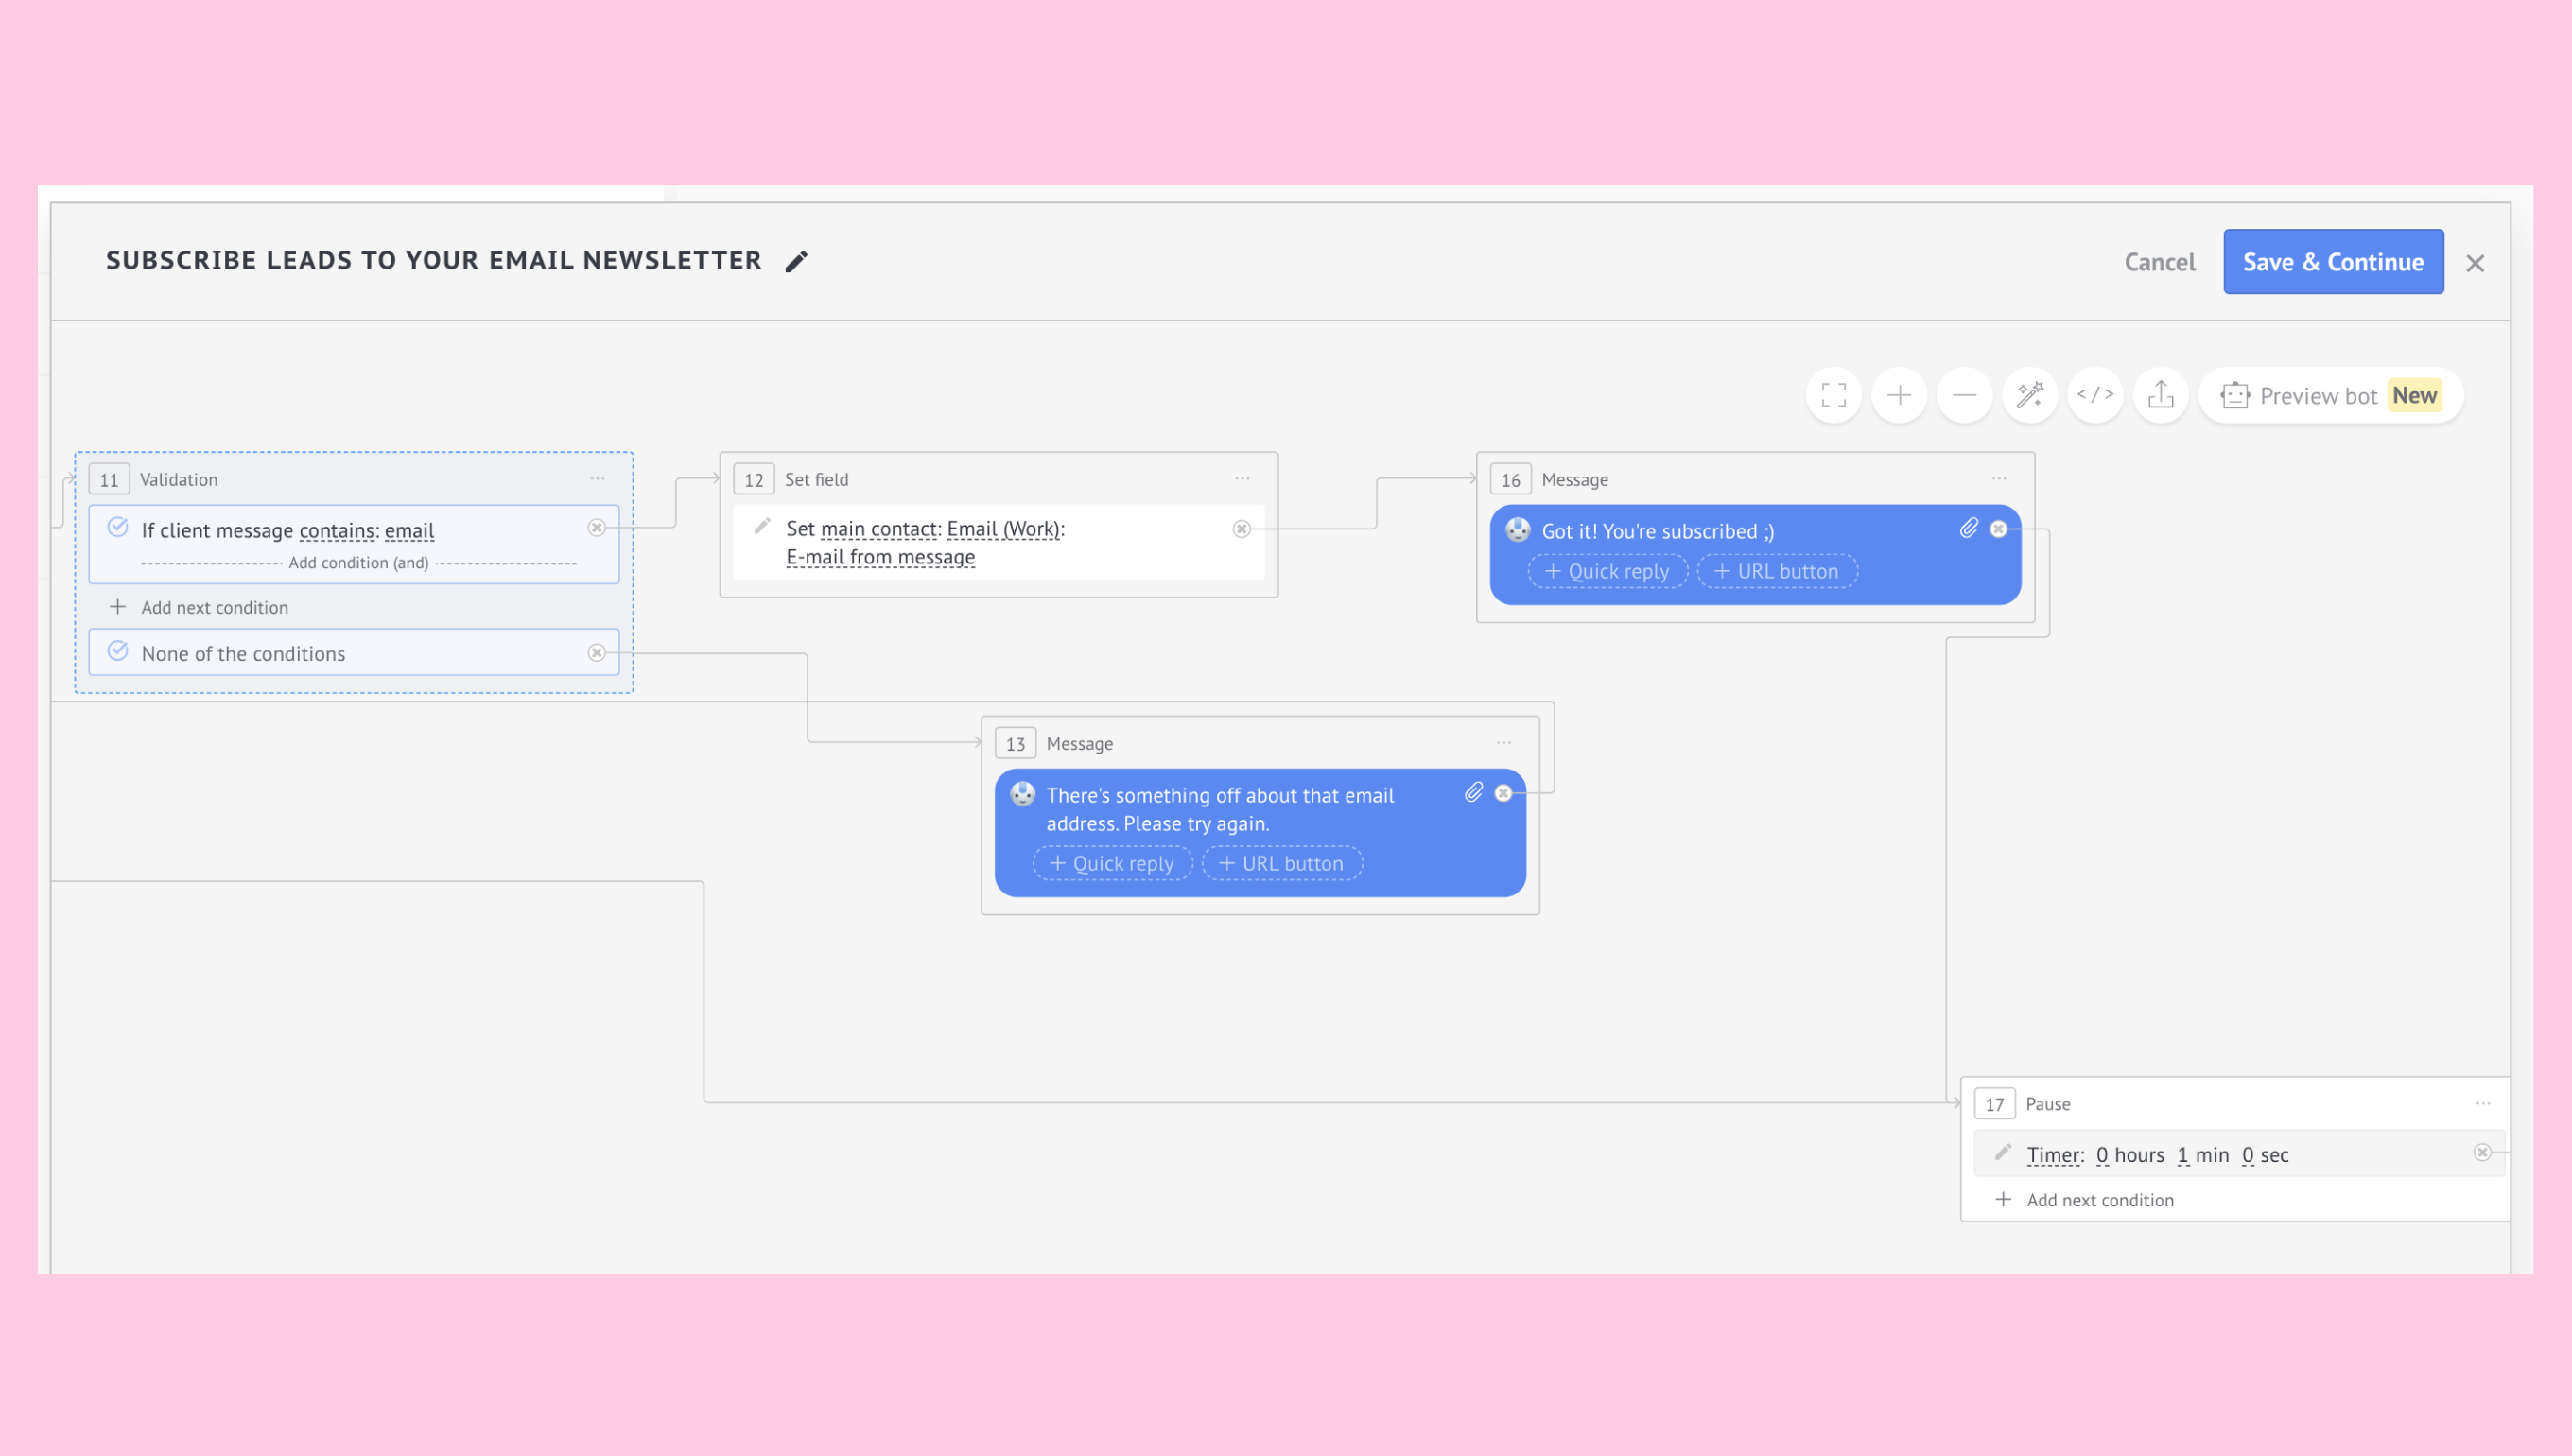Click 'Got it! You're subscribed ;)' text
Viewport: 2572px width, 1456px height.
tap(1658, 532)
